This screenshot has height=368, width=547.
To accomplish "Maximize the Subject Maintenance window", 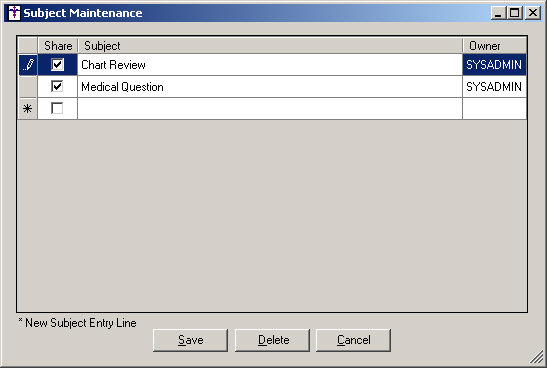I will [x=515, y=13].
